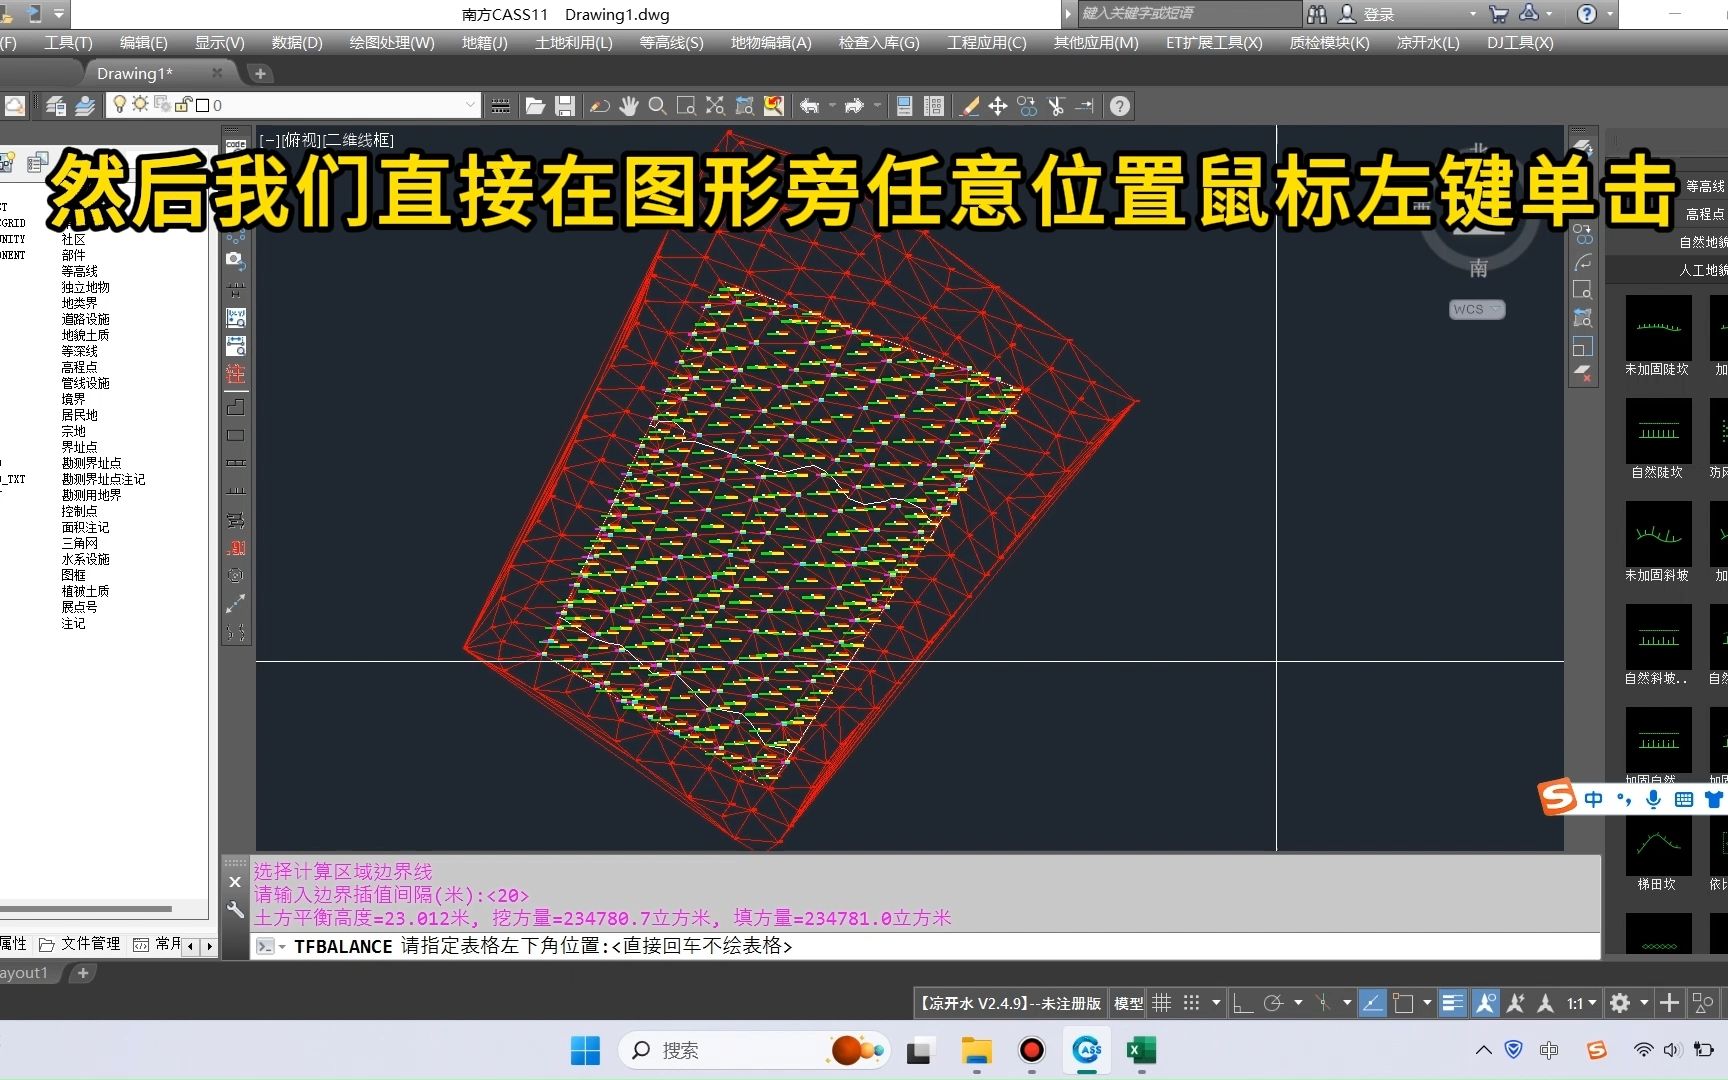Click the 登录 login button
This screenshot has height=1080, width=1728.
point(1367,14)
